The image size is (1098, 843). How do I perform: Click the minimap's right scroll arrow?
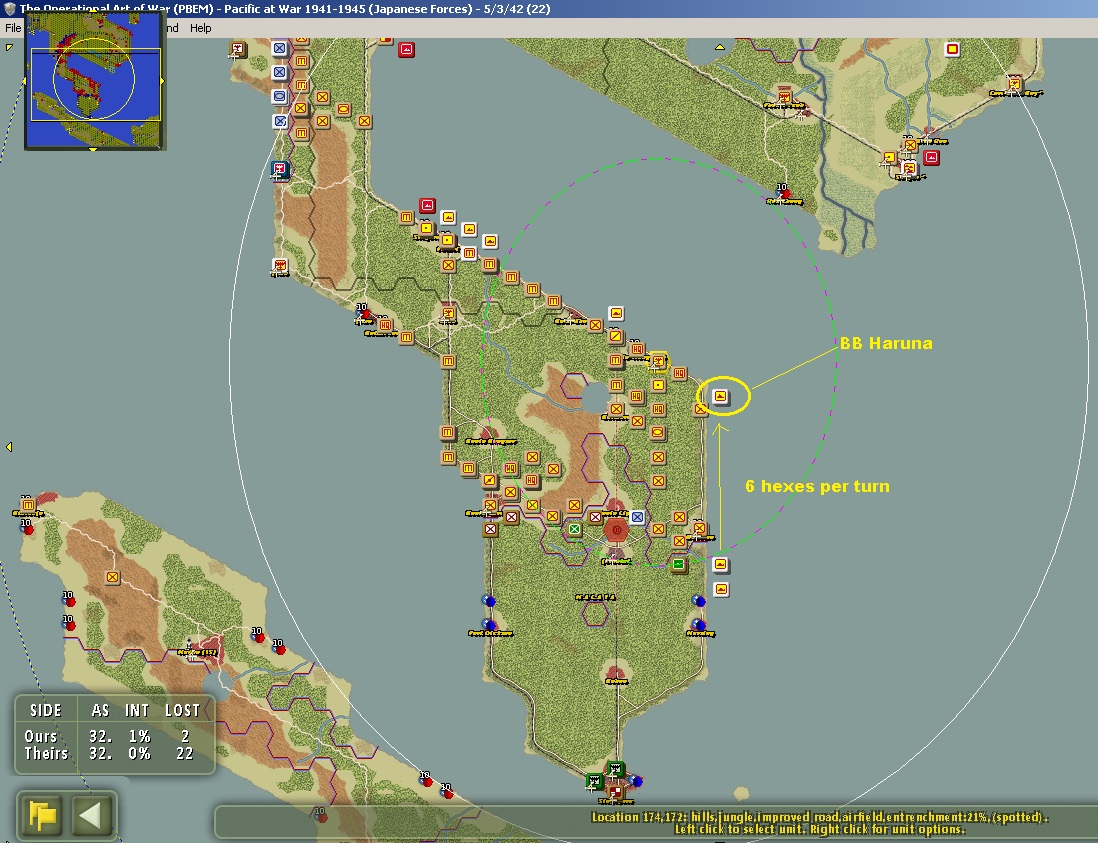click(163, 81)
